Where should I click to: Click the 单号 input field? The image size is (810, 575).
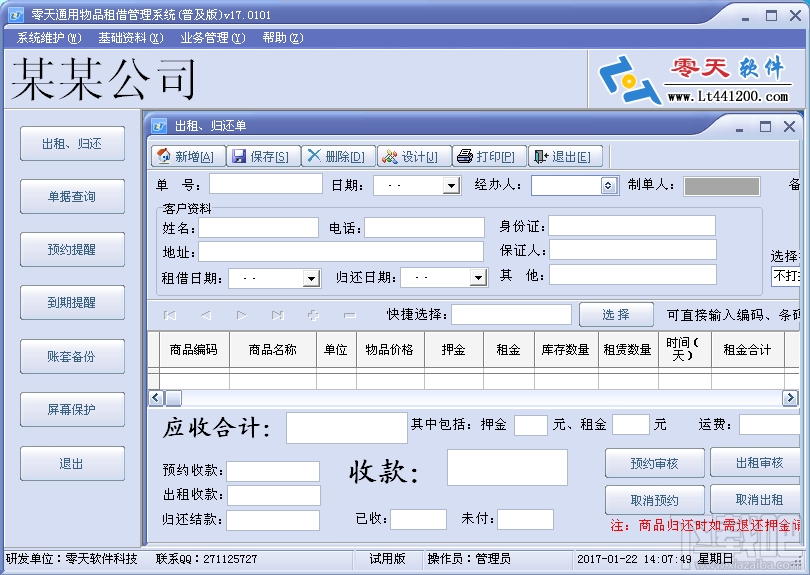pyautogui.click(x=266, y=184)
